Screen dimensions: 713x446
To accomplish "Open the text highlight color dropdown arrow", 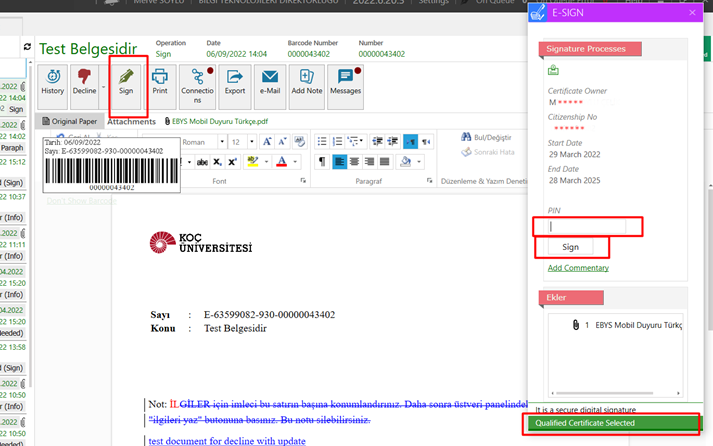I will [x=265, y=162].
